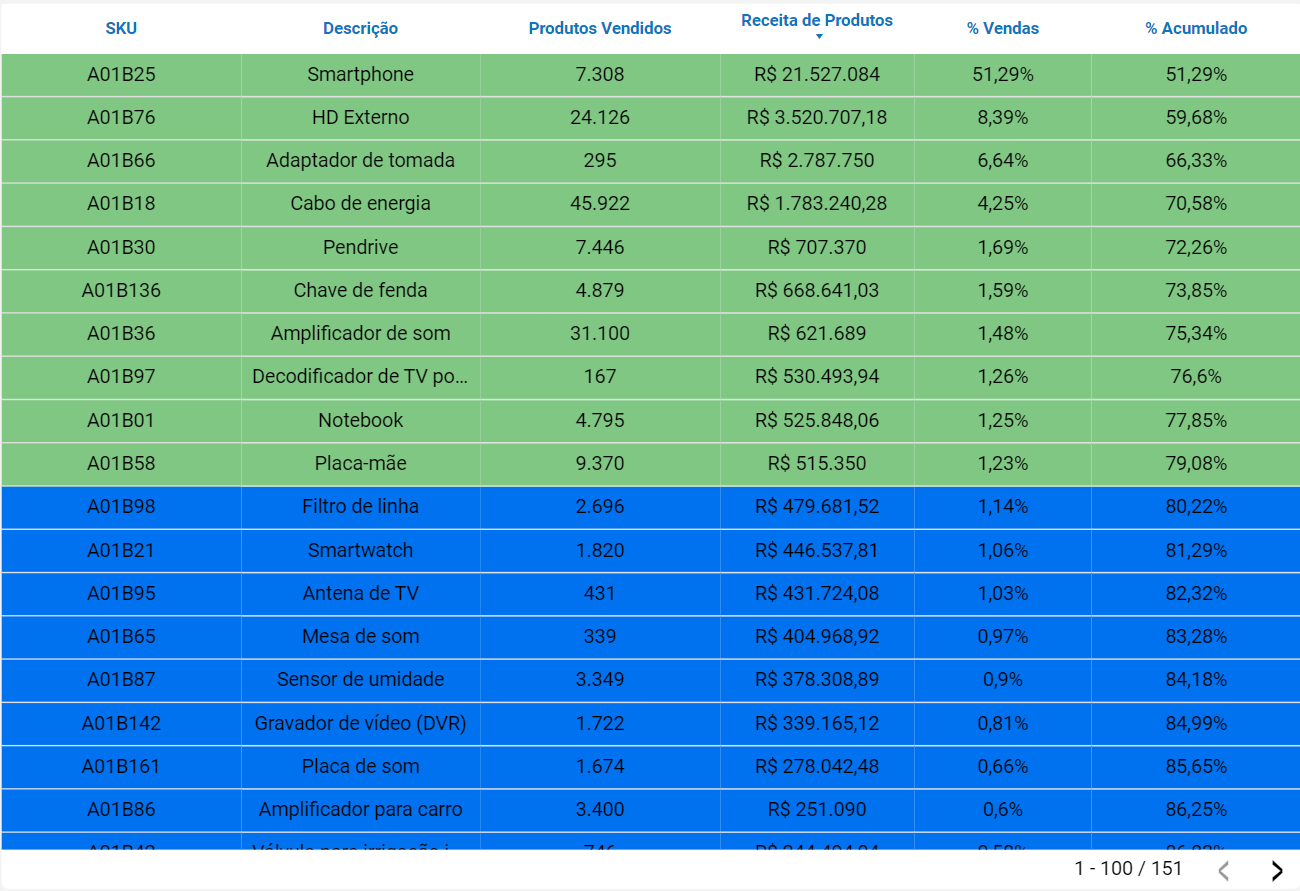
Task: Click the R$ 21.527.084 revenue cell
Action: point(817,75)
